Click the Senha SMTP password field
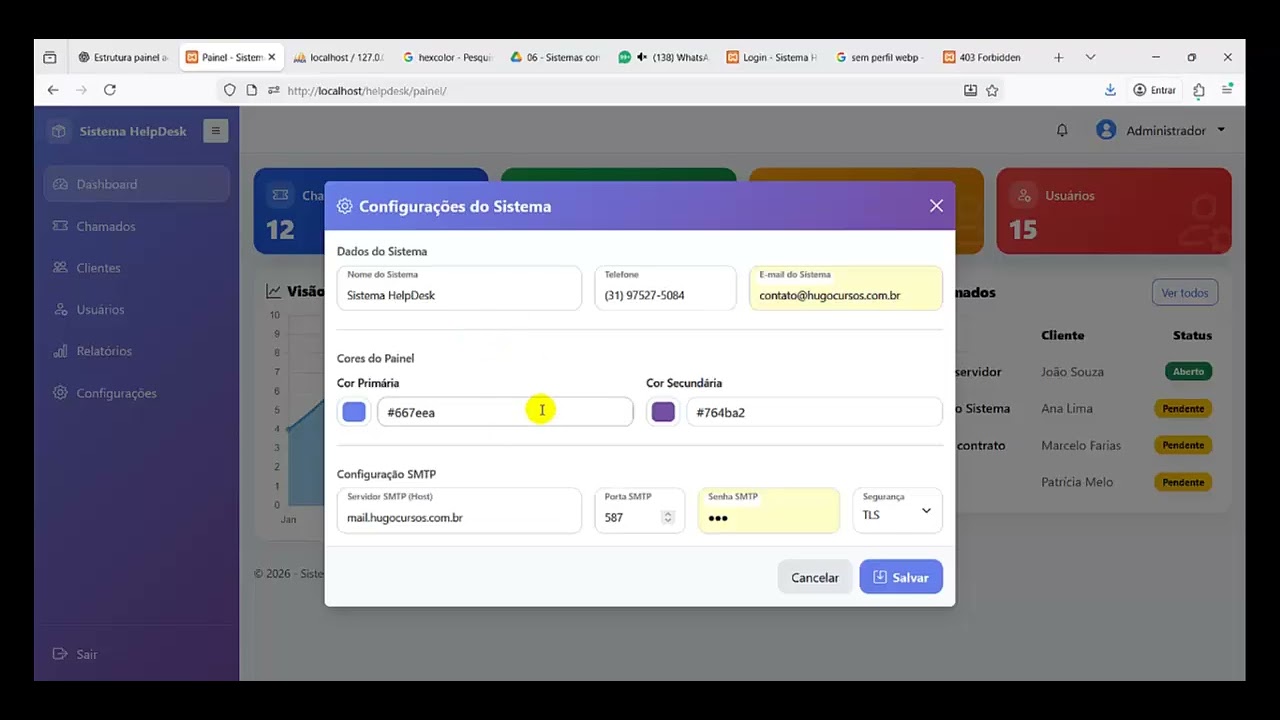The height and width of the screenshot is (720, 1280). click(x=768, y=510)
